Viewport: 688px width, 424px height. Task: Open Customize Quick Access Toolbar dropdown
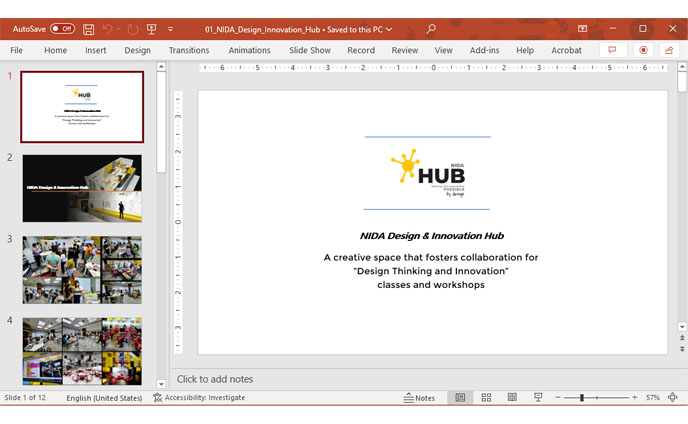170,29
